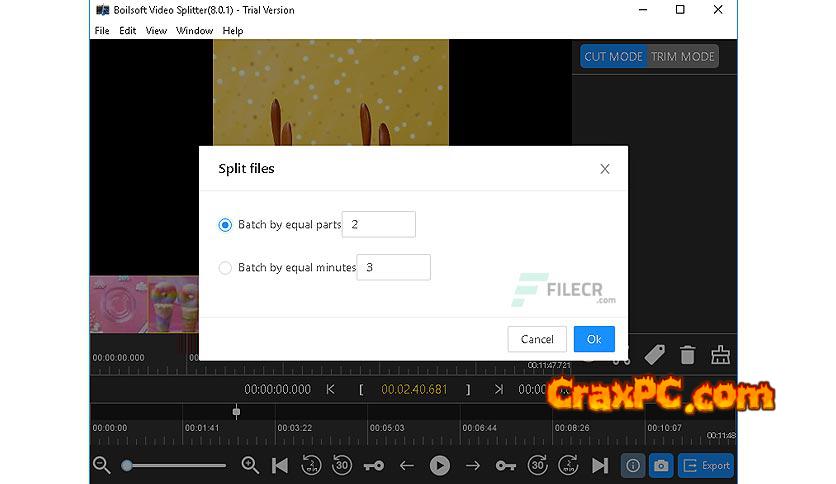836x484 pixels.
Task: Click the zoom in magnifier icon
Action: click(x=250, y=465)
